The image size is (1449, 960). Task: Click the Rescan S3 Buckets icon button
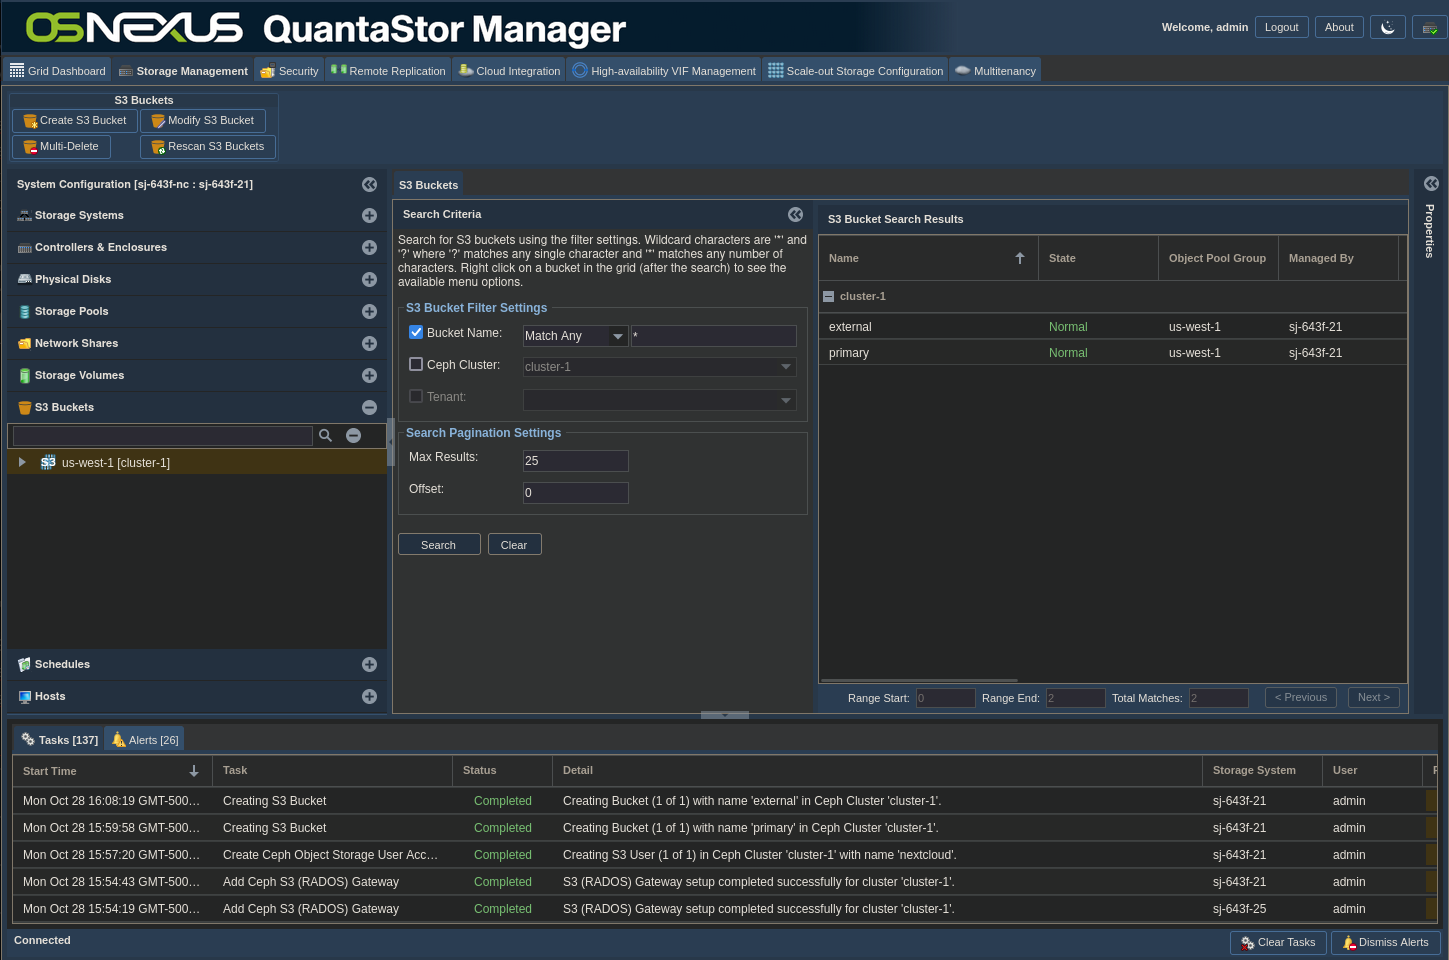coord(208,147)
